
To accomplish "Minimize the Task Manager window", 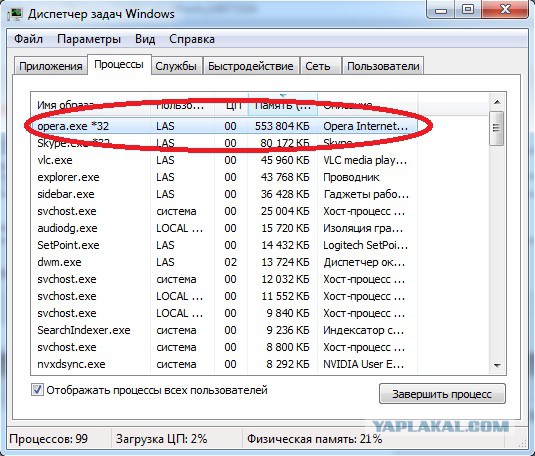I will click(441, 10).
